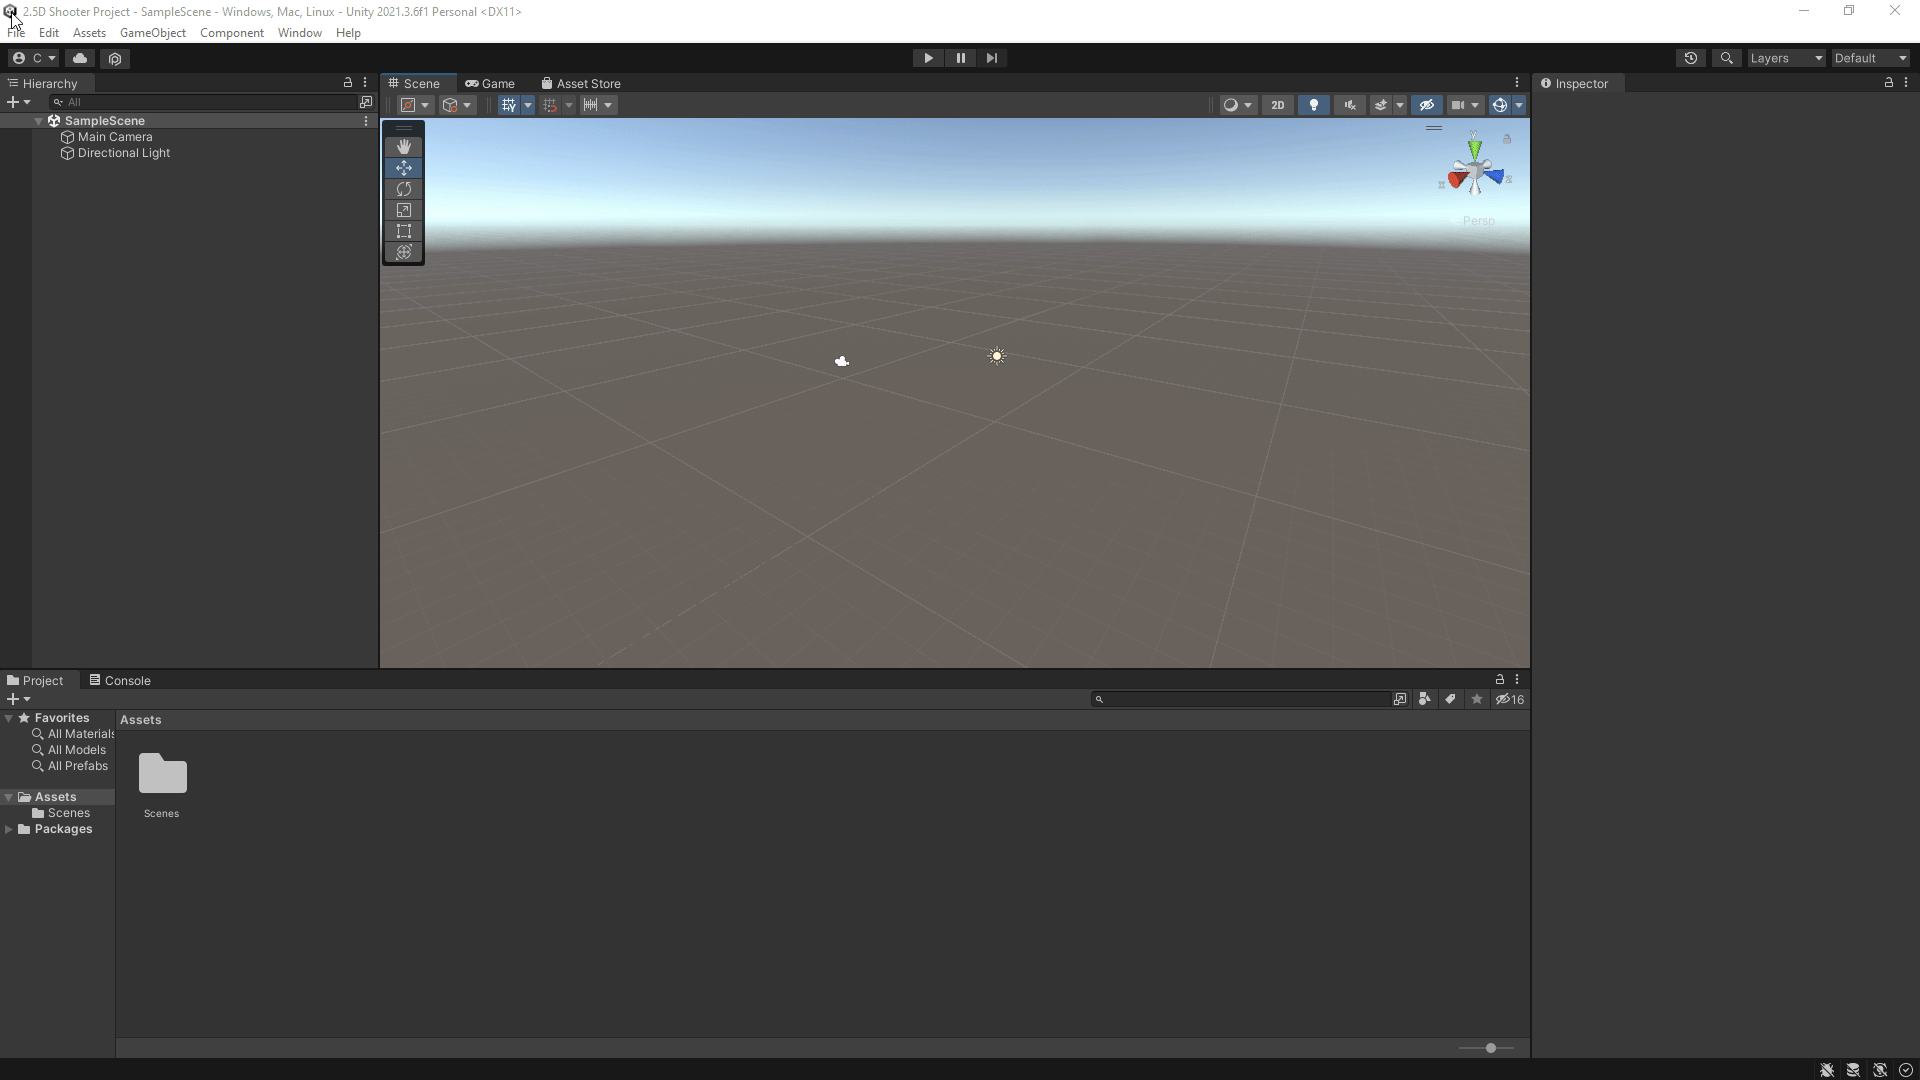The image size is (1920, 1080).
Task: Select Directional Light in Hierarchy
Action: tap(124, 153)
